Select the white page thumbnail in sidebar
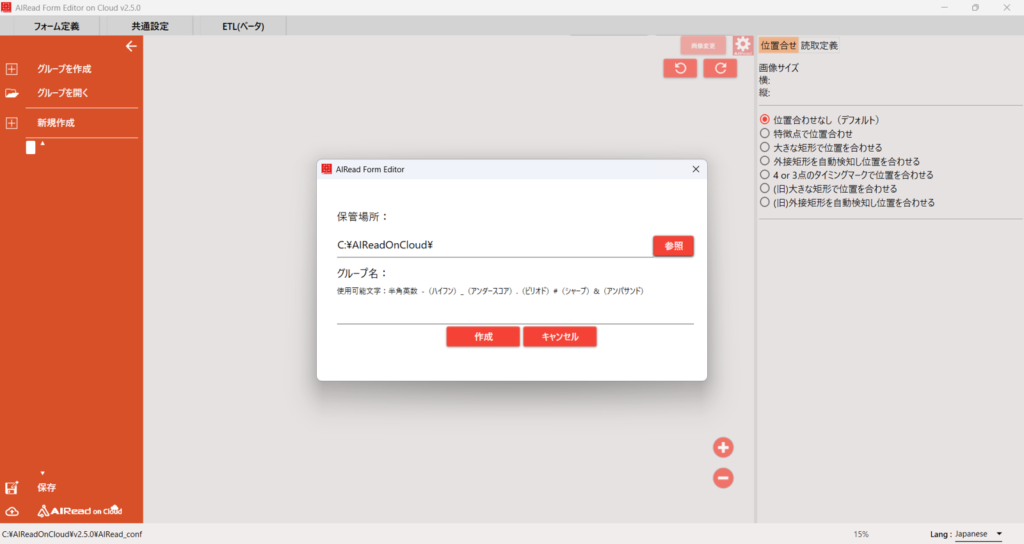 click(31, 148)
